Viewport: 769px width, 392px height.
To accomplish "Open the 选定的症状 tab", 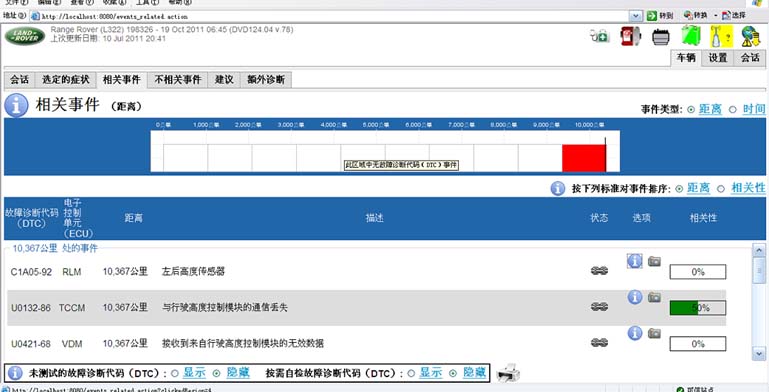I will pyautogui.click(x=66, y=80).
